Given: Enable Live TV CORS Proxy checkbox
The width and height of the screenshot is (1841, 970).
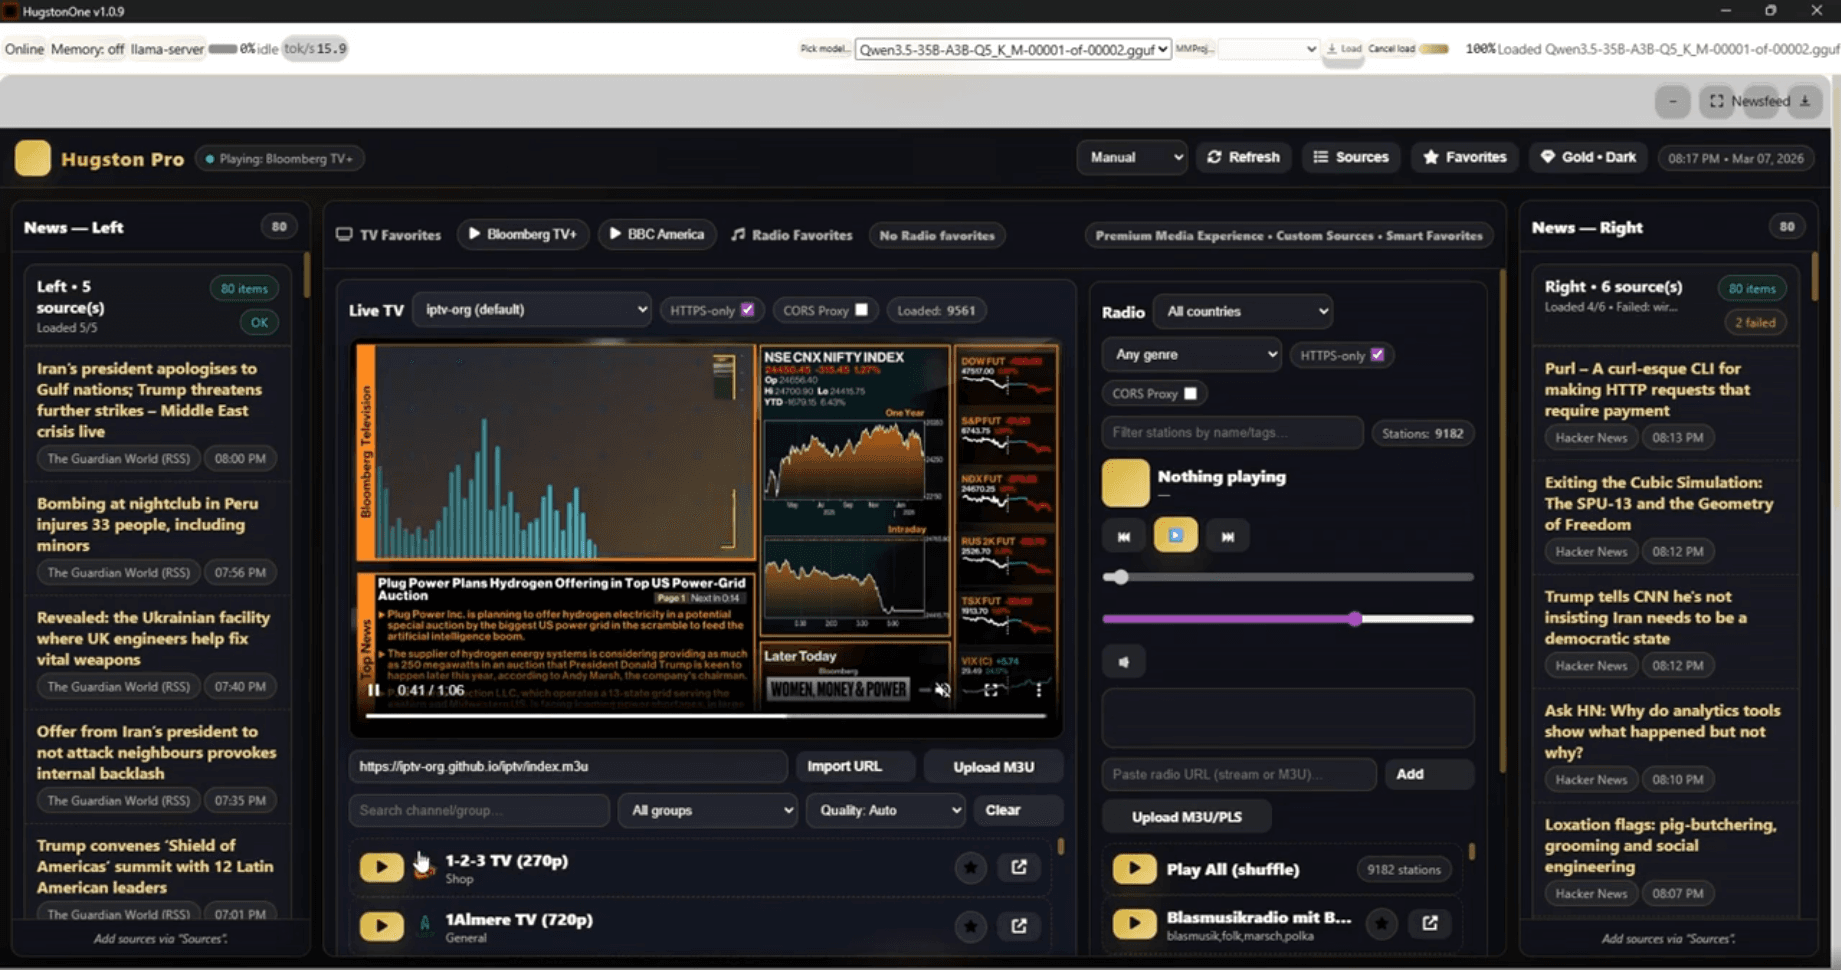Looking at the screenshot, I should pyautogui.click(x=861, y=310).
